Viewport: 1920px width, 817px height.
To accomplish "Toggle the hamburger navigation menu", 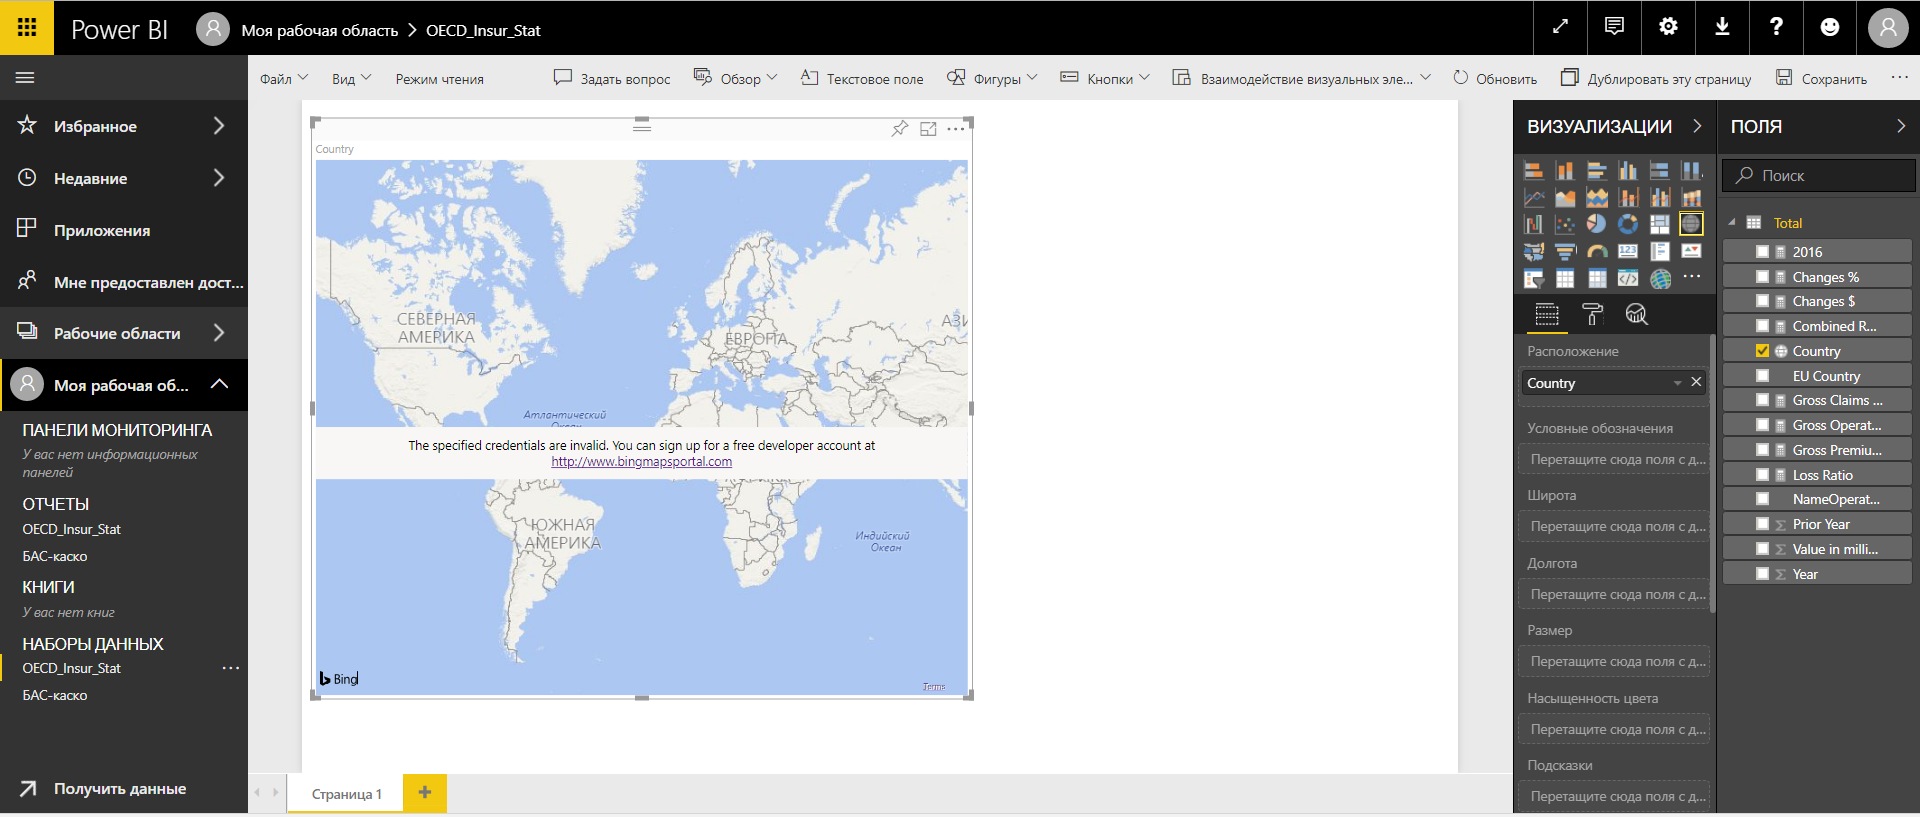I will point(26,78).
